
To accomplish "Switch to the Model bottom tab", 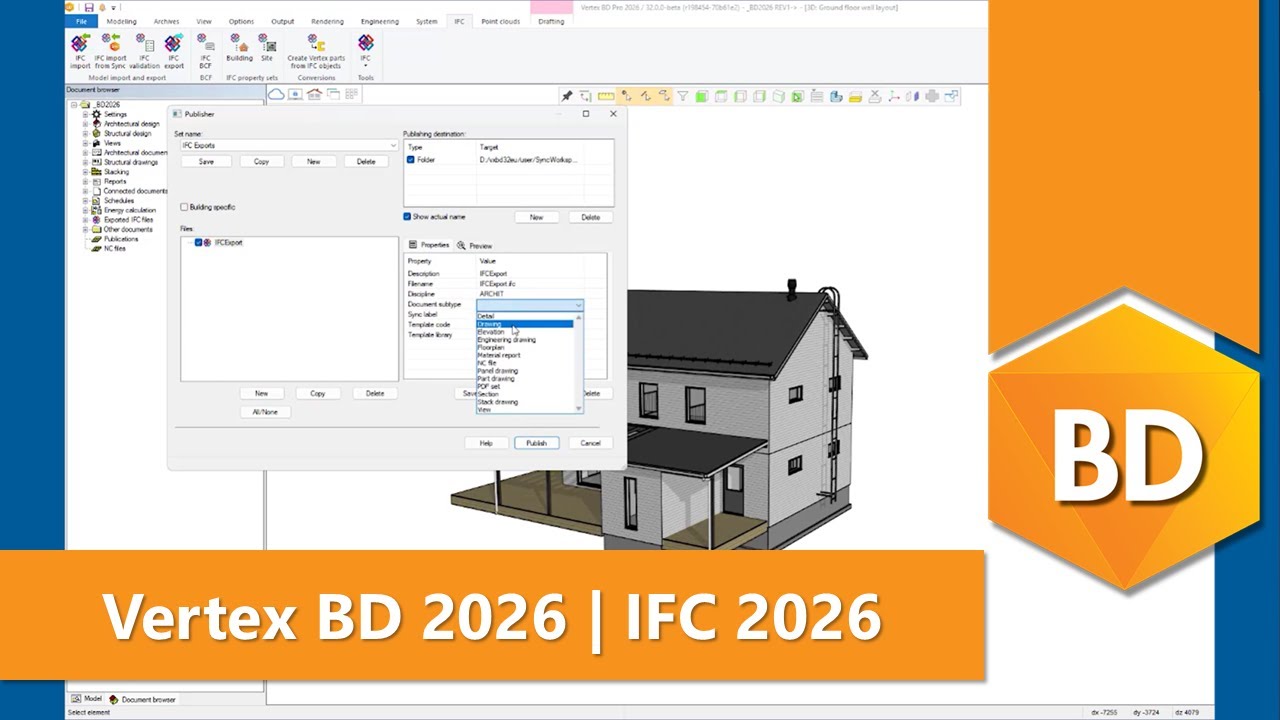I will tap(87, 699).
